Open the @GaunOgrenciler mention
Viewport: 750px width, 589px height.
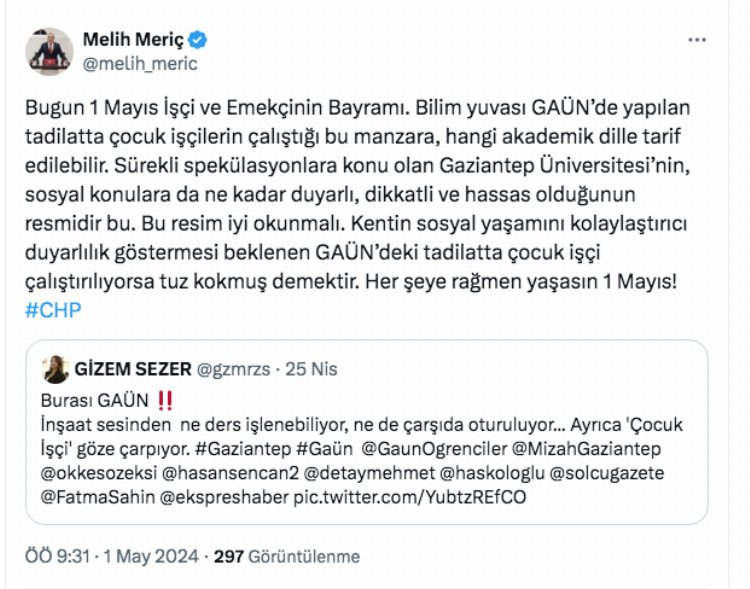pos(434,449)
